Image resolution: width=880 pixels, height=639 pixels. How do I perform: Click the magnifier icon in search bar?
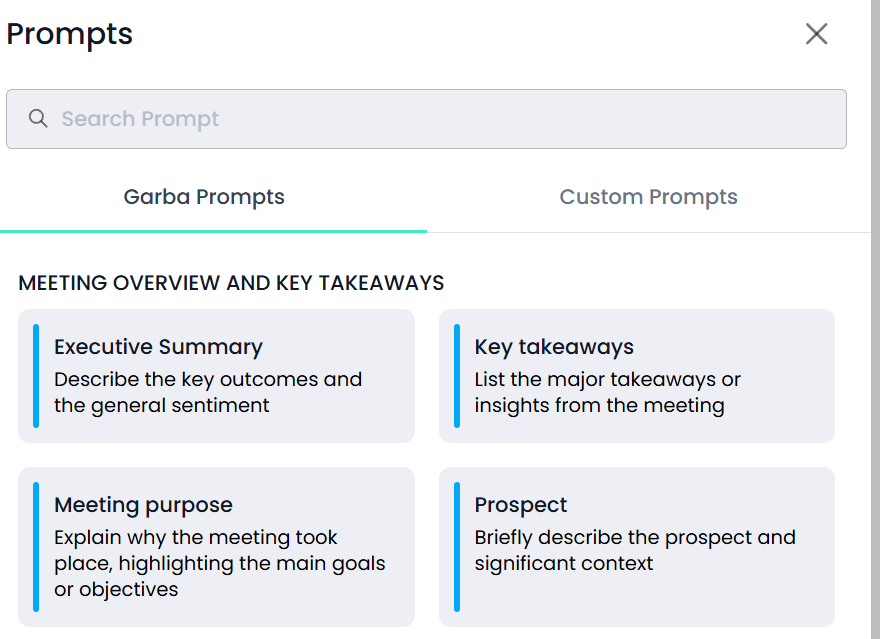tap(38, 118)
